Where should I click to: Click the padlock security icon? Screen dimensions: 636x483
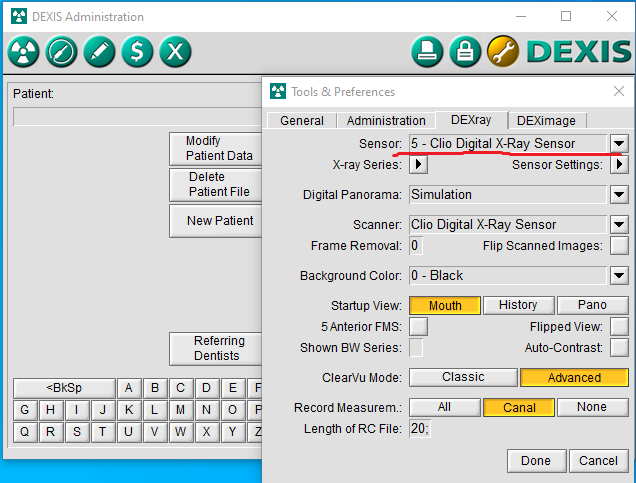click(x=465, y=52)
